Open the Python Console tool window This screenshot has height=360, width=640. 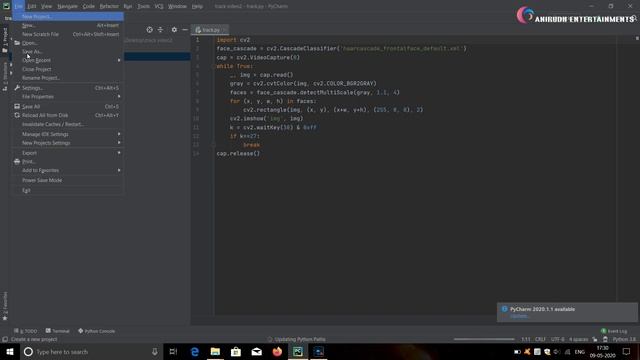pos(96,331)
